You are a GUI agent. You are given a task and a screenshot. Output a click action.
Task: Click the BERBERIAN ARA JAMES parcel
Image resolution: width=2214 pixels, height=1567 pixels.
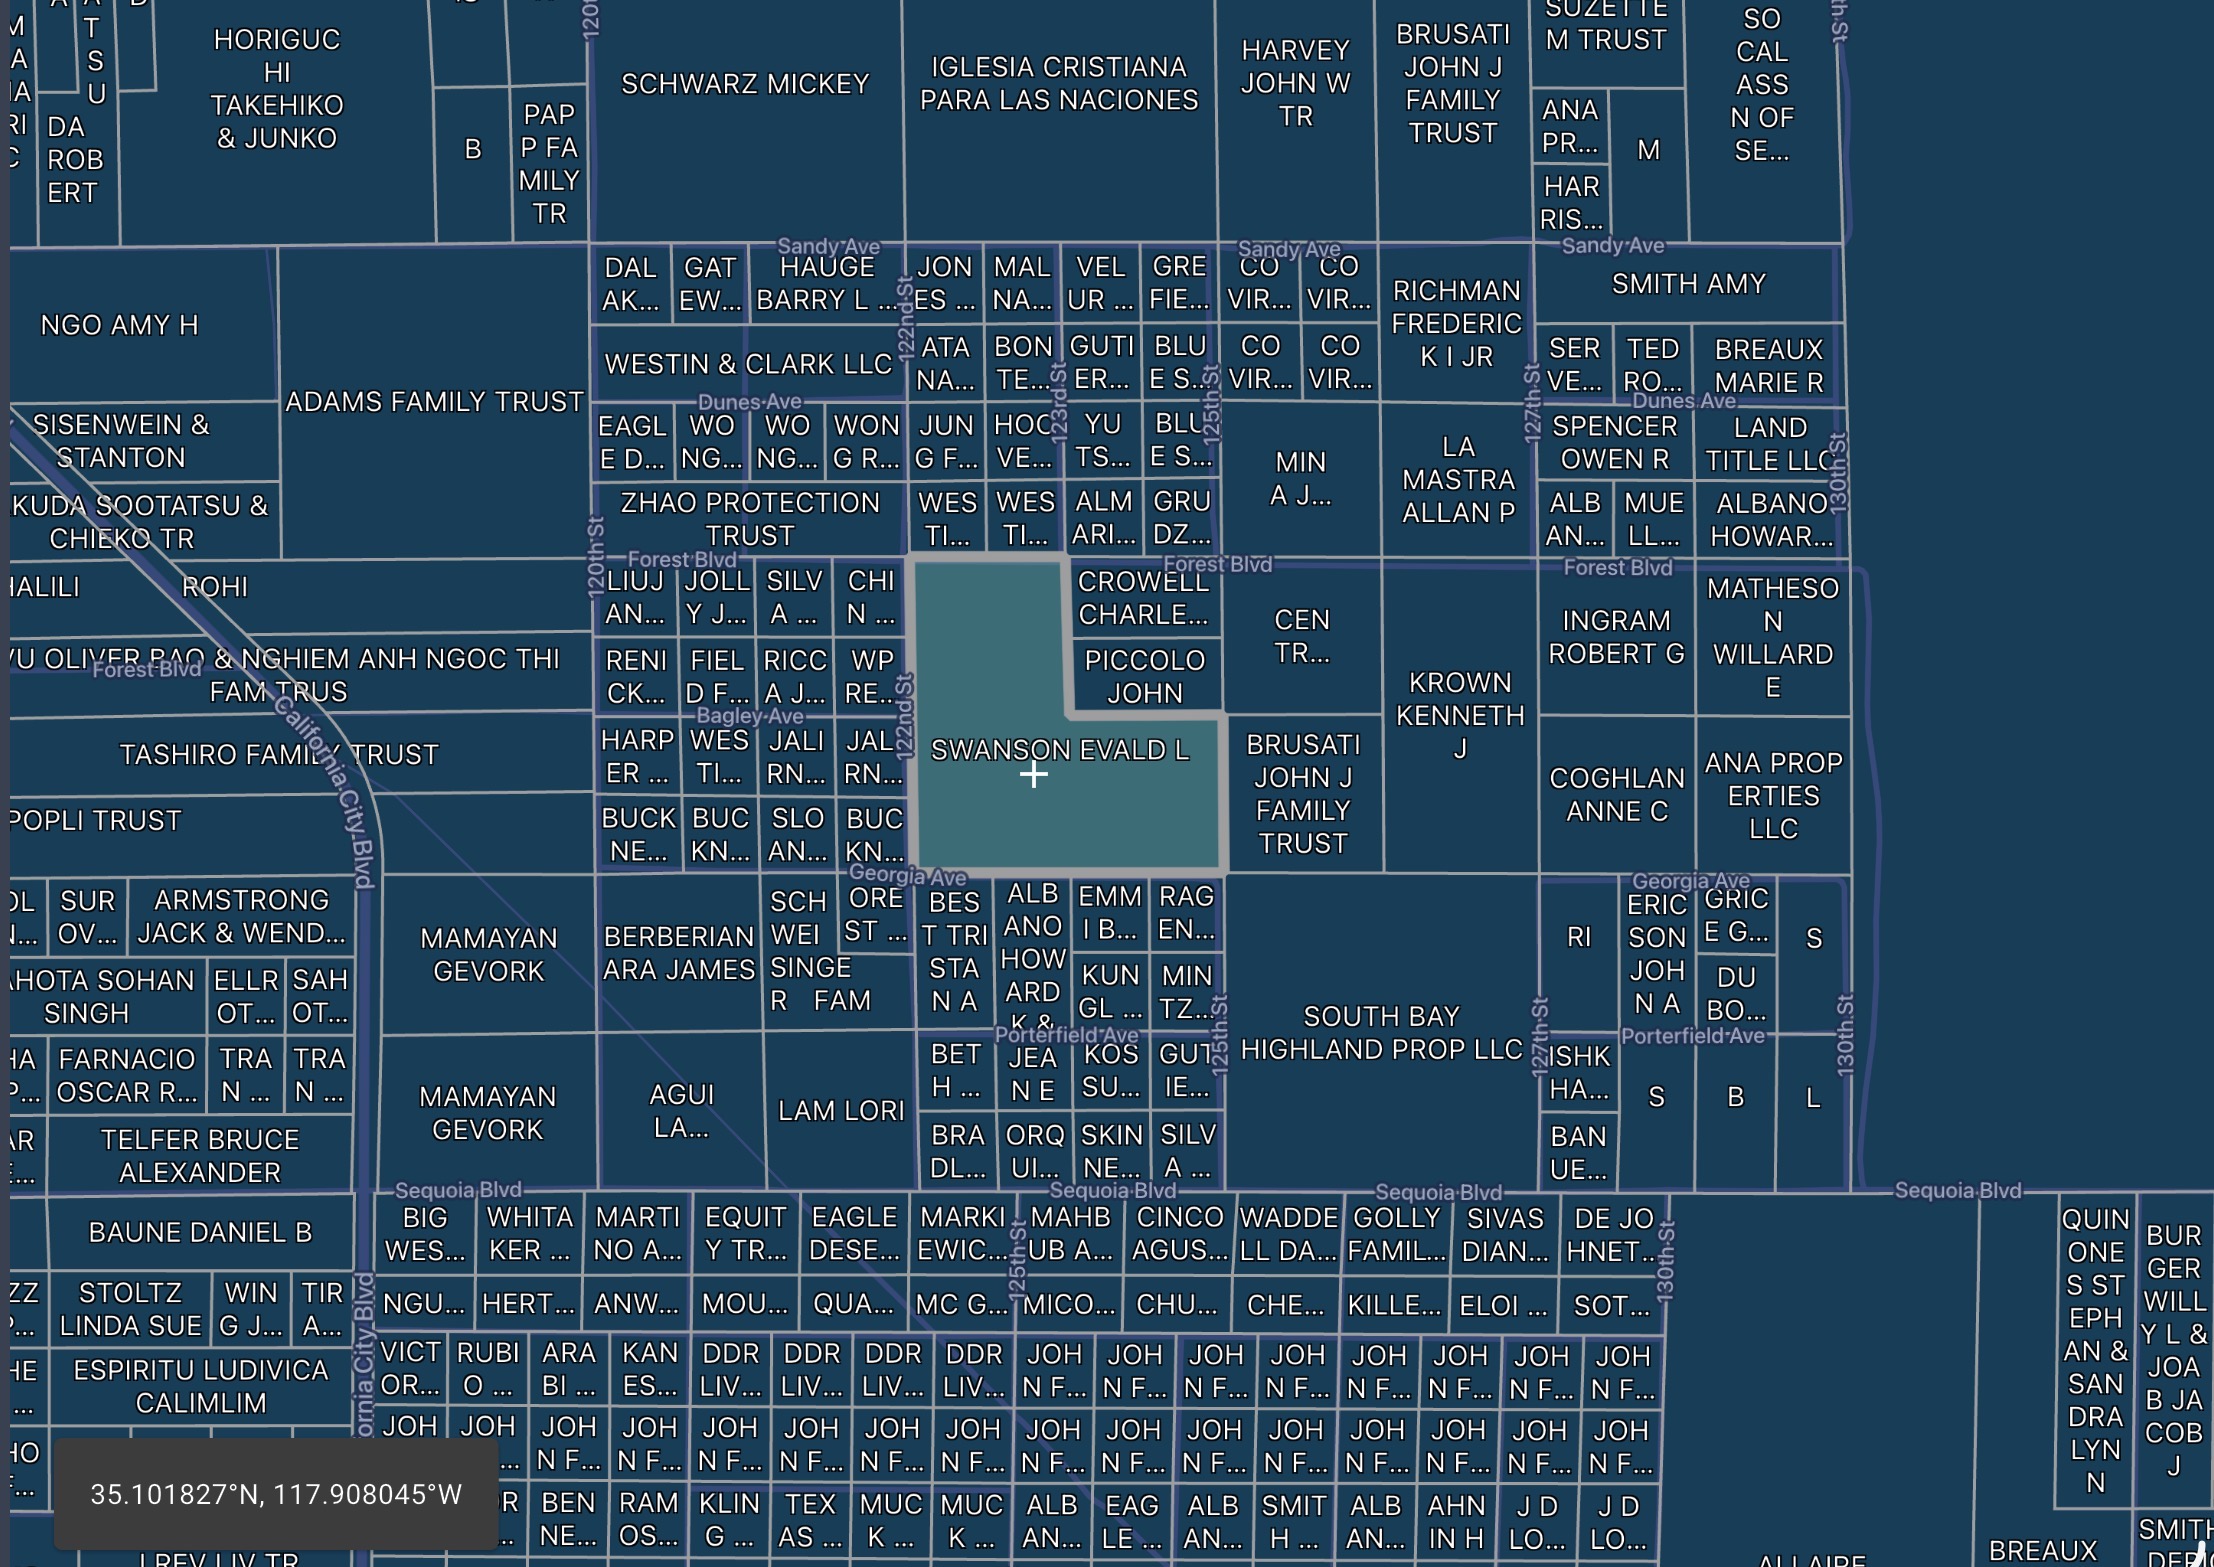point(678,953)
